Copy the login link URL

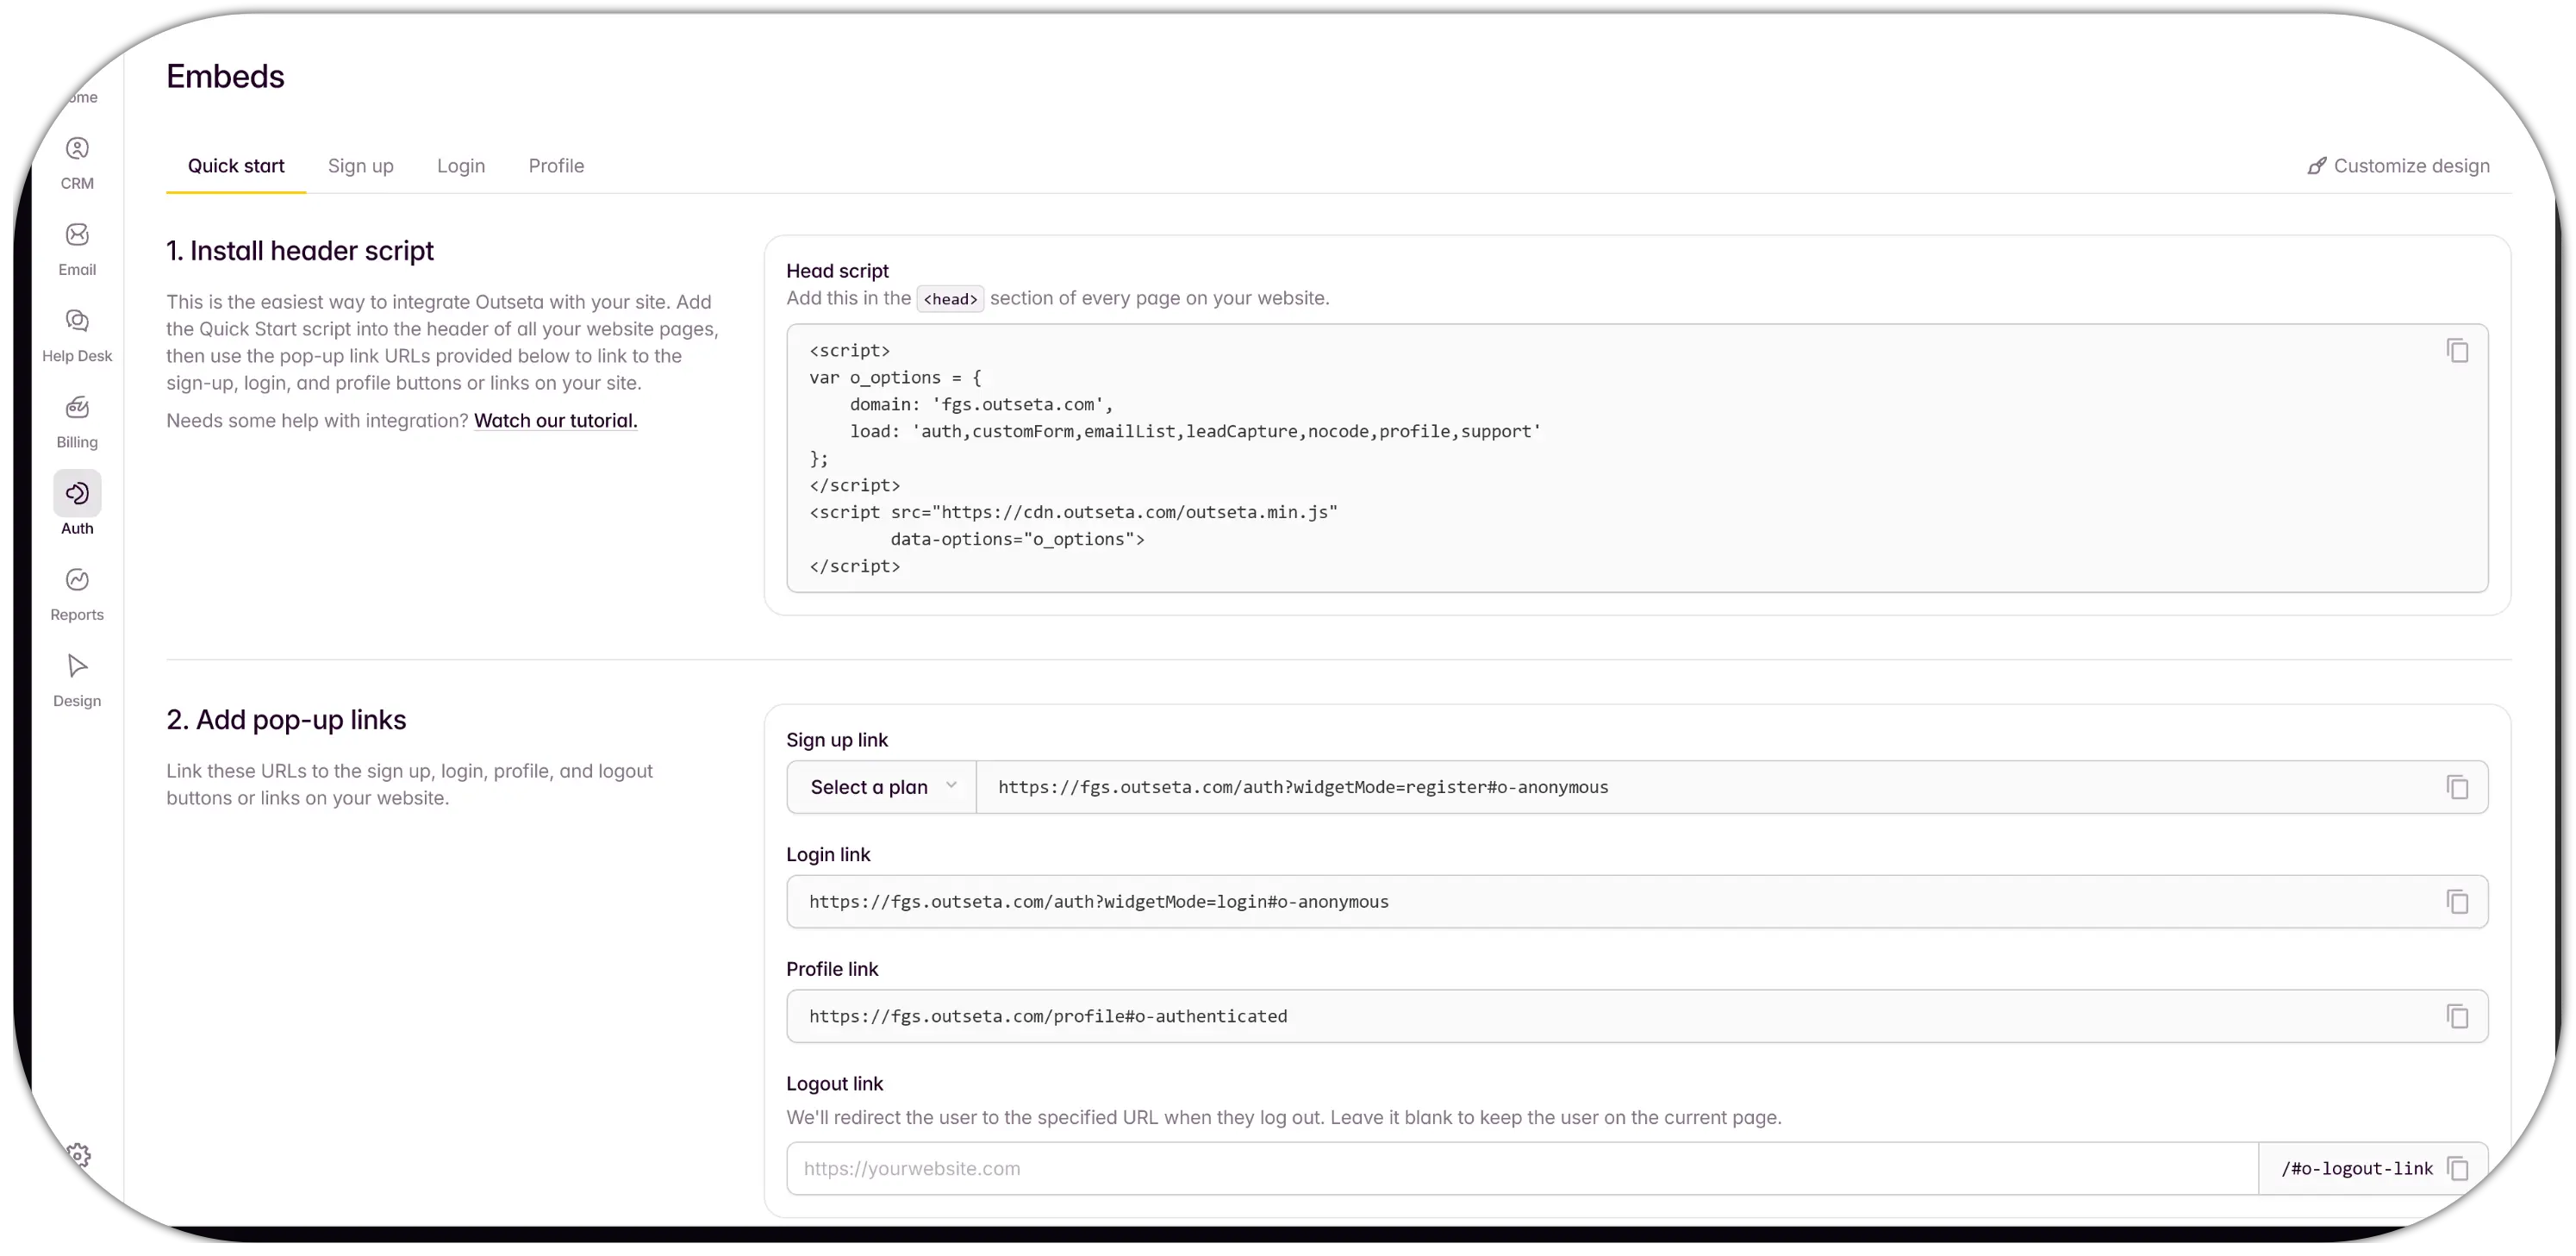tap(2457, 902)
